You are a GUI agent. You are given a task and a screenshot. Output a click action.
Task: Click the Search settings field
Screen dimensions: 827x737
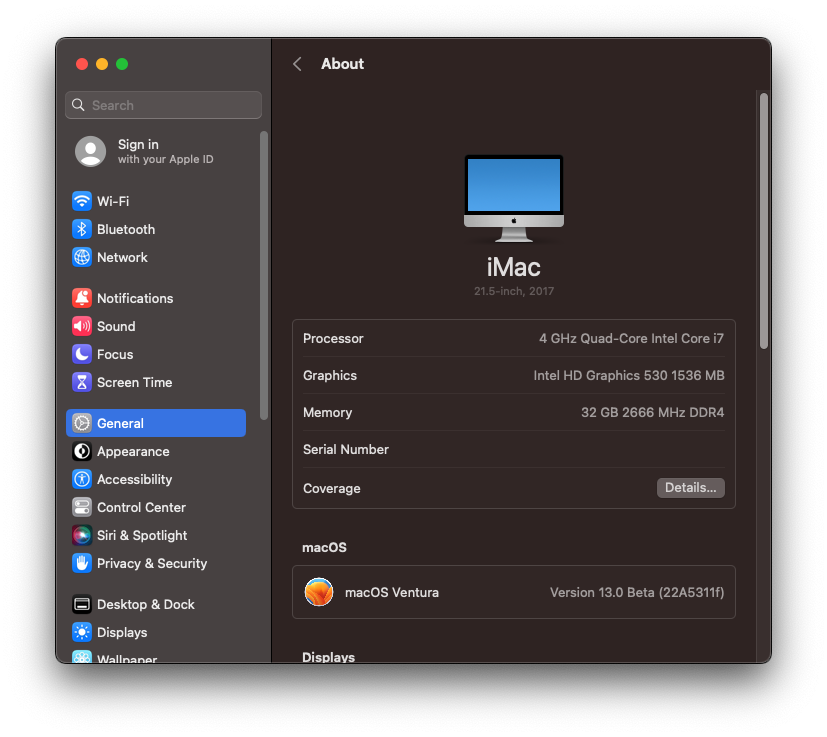[x=164, y=105]
